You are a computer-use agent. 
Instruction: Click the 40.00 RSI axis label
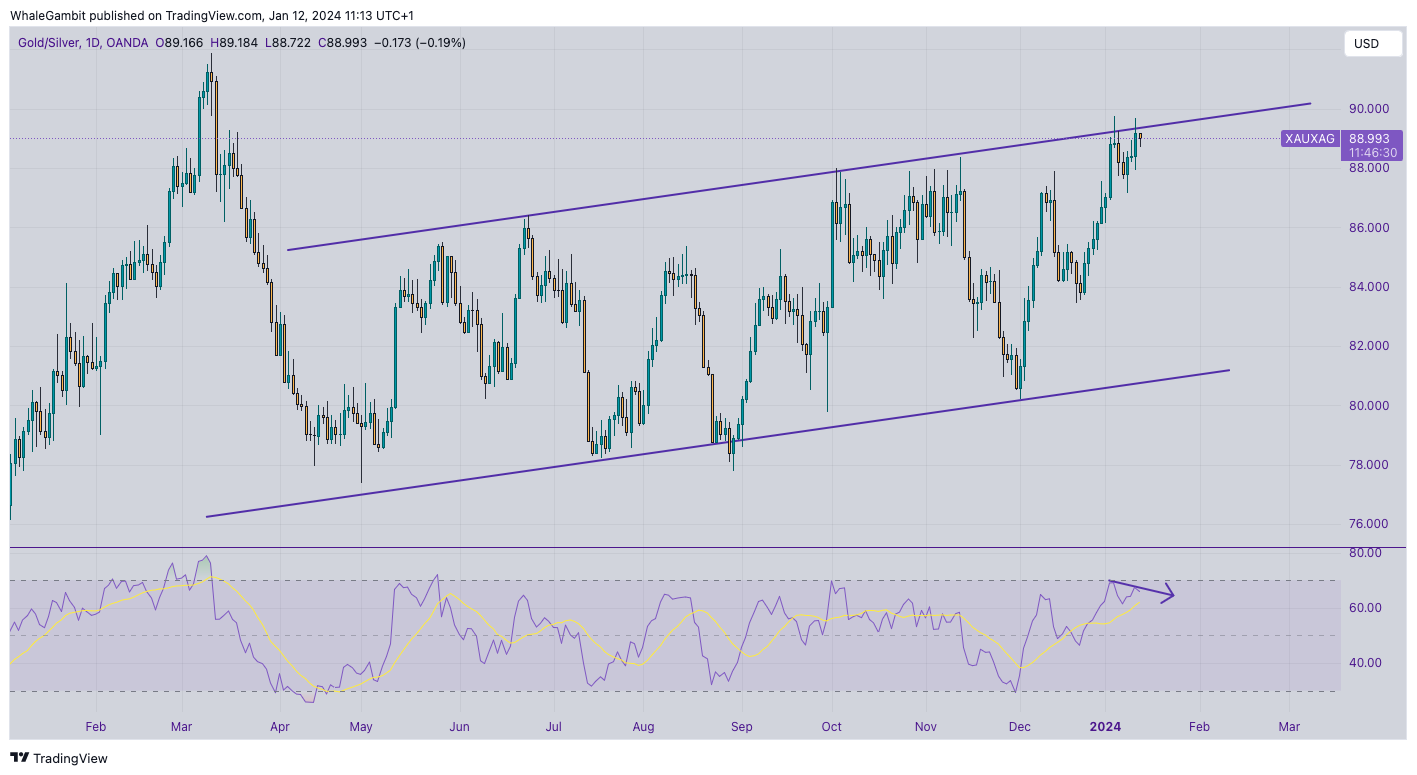click(x=1365, y=663)
